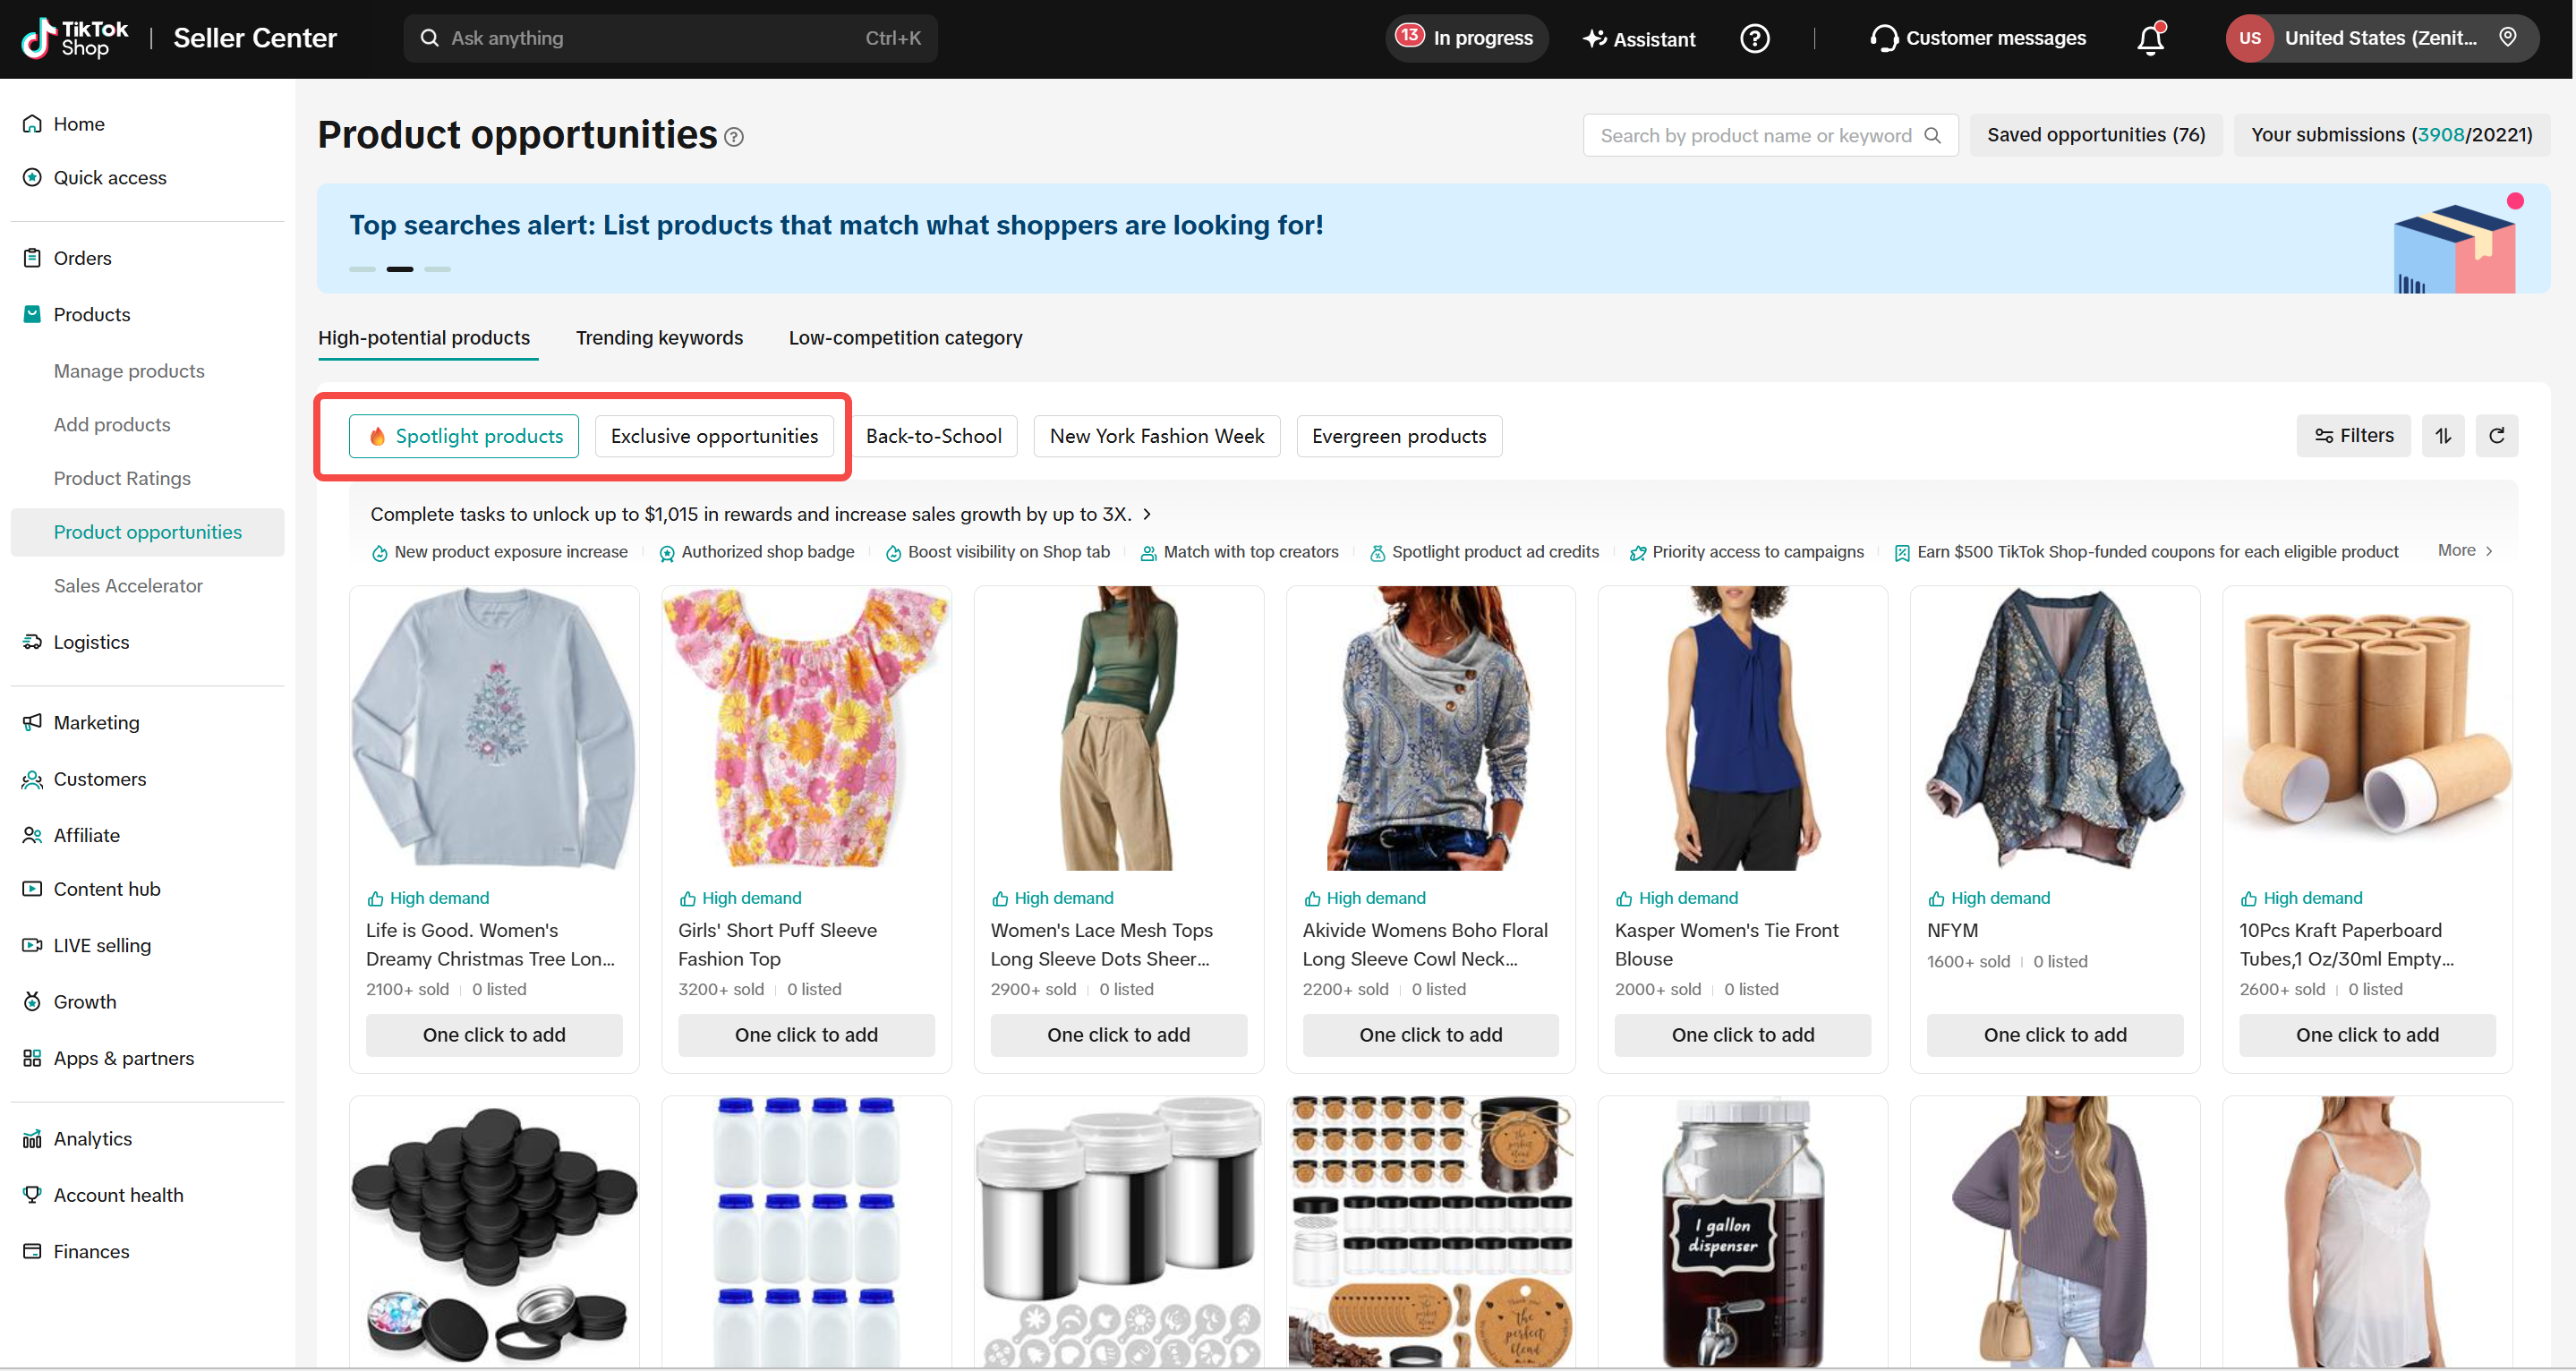Click the Home icon in the sidebar
This screenshot has height=1371, width=2576.
(x=32, y=124)
